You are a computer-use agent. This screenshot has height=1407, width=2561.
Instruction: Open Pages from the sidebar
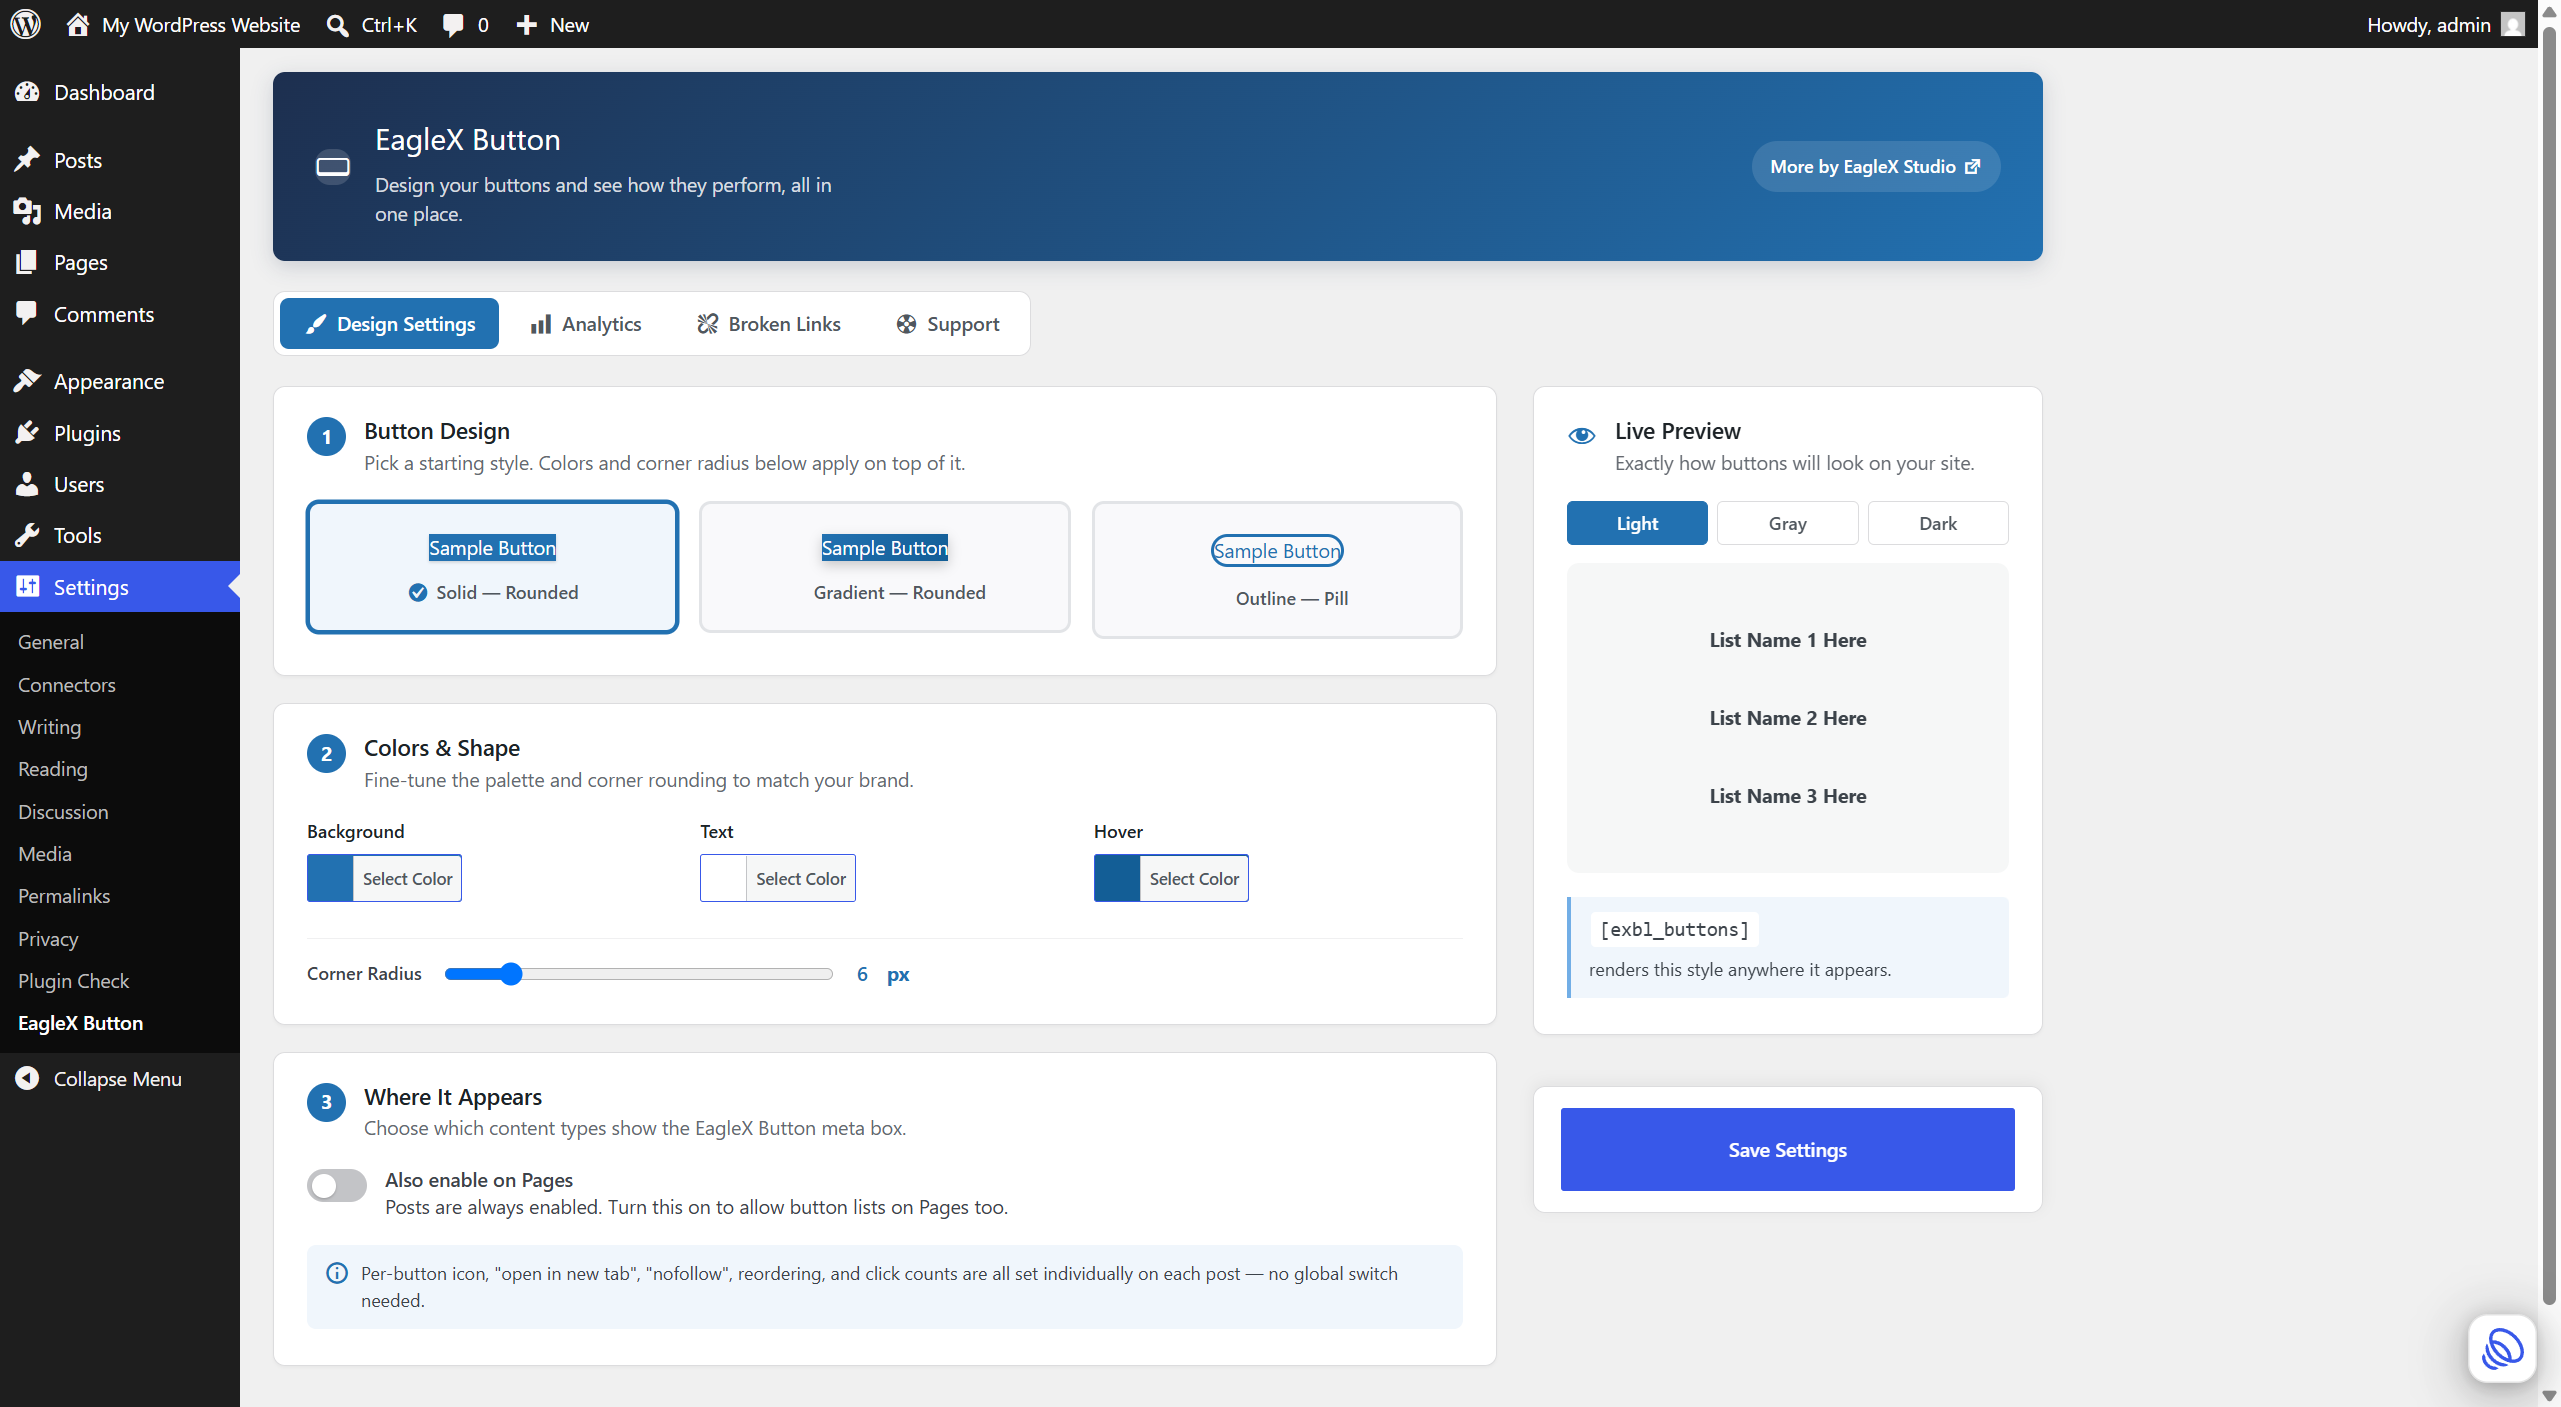click(120, 262)
